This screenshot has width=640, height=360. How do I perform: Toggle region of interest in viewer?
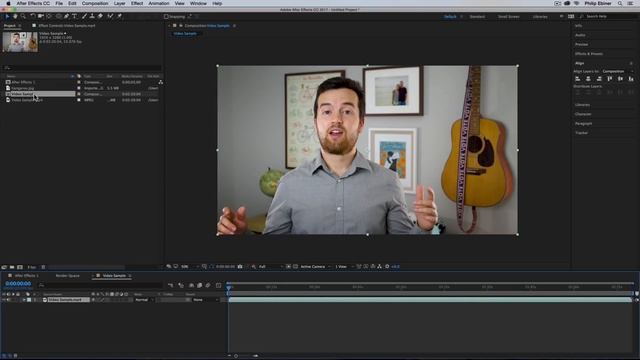click(288, 267)
